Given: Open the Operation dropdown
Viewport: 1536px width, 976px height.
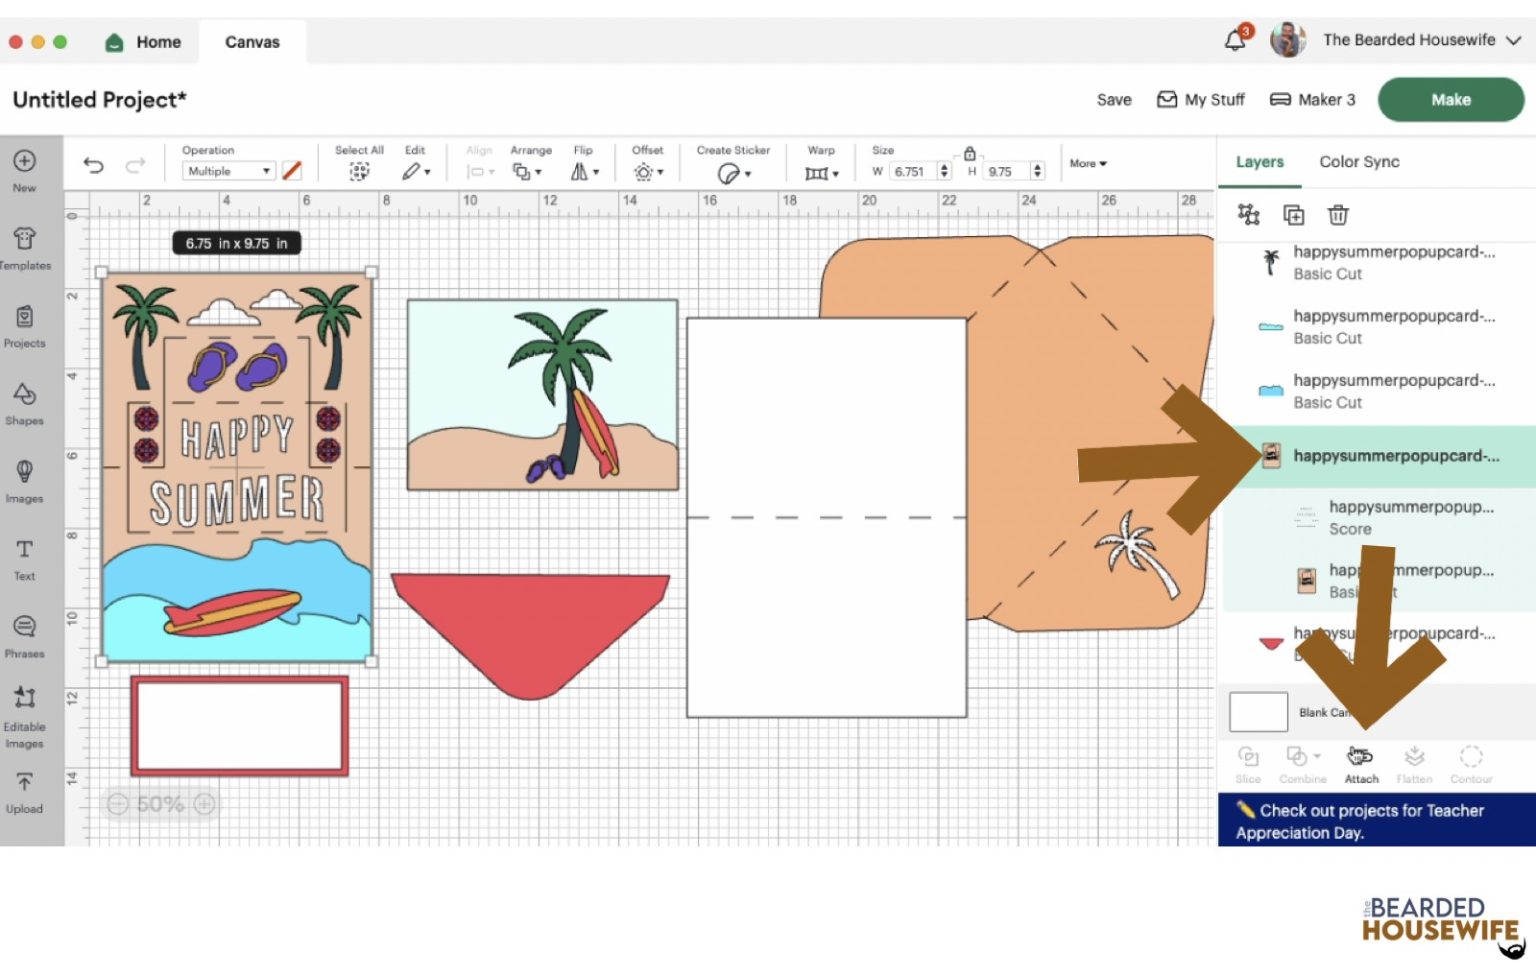Looking at the screenshot, I should coord(229,171).
